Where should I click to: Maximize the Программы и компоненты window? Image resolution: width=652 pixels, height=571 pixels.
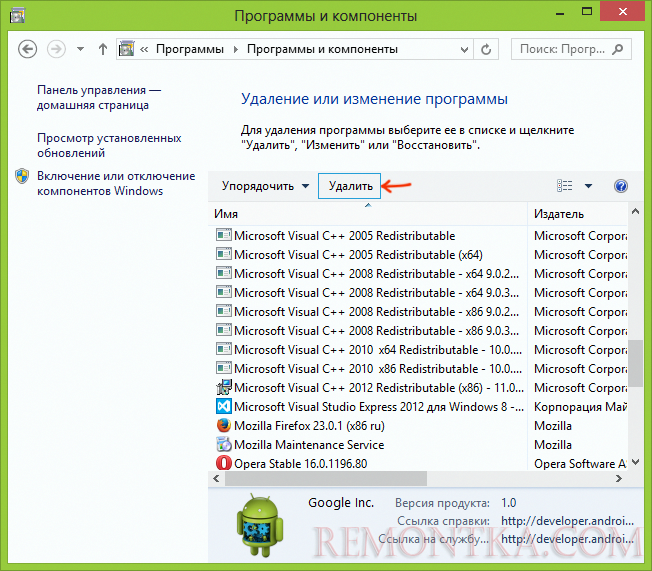coord(587,12)
